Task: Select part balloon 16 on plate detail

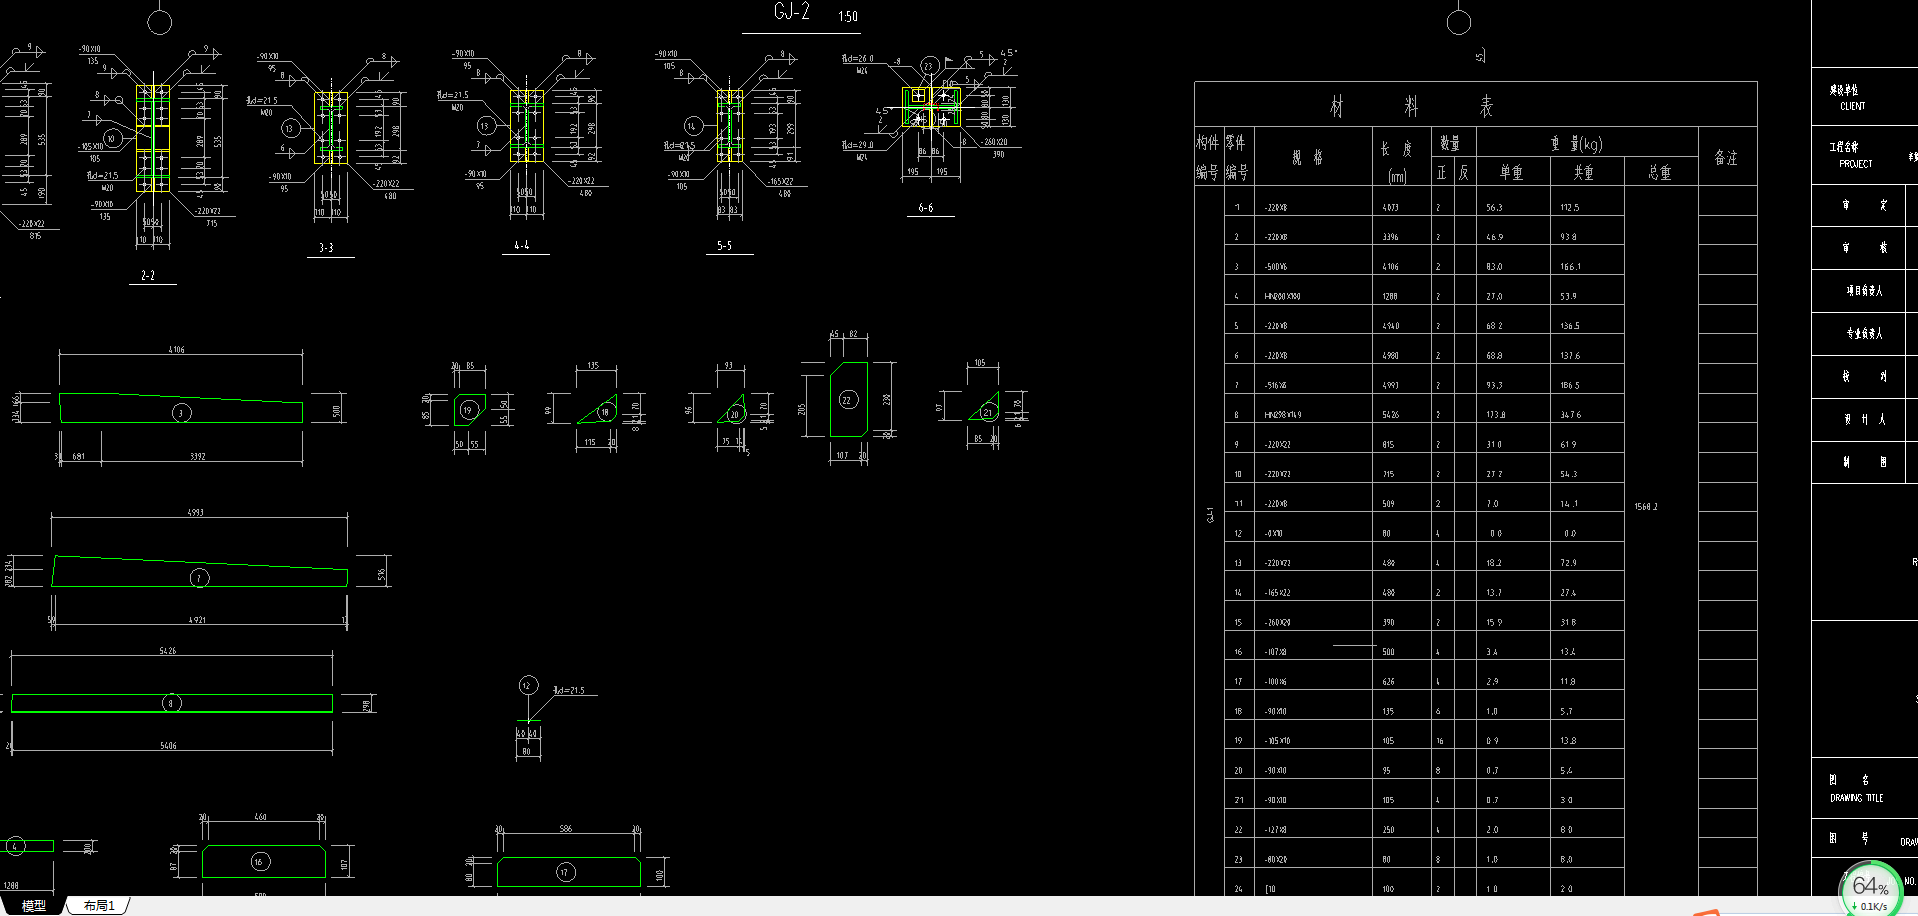Action: (x=259, y=861)
